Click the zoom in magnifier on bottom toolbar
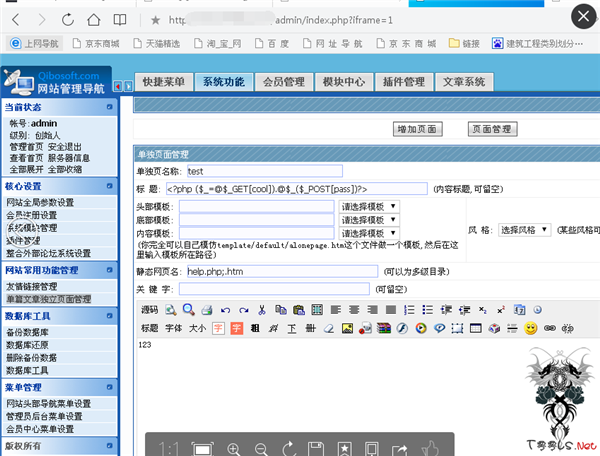The height and width of the screenshot is (456, 600). coord(234,449)
